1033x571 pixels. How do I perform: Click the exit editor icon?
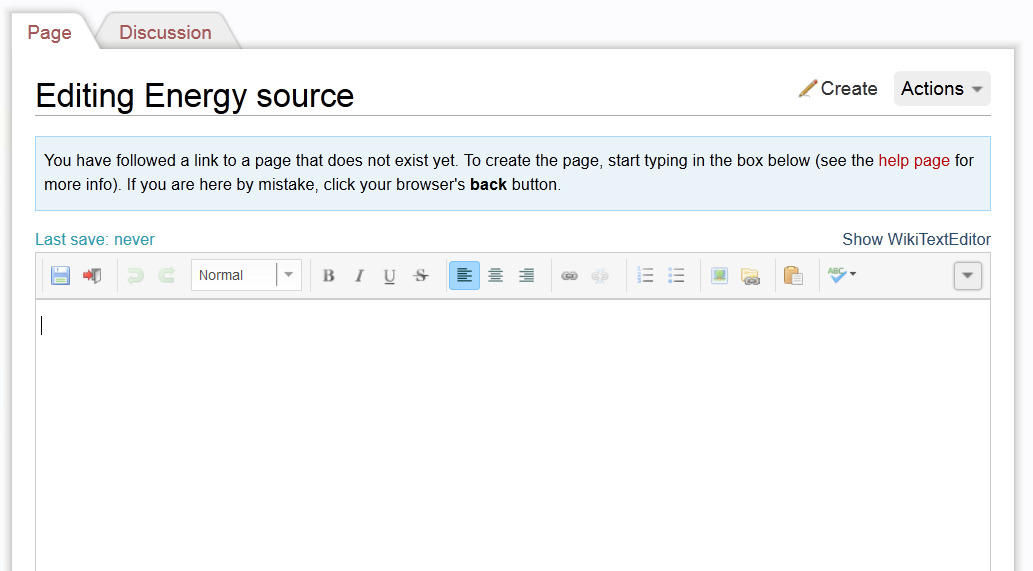pyautogui.click(x=92, y=276)
